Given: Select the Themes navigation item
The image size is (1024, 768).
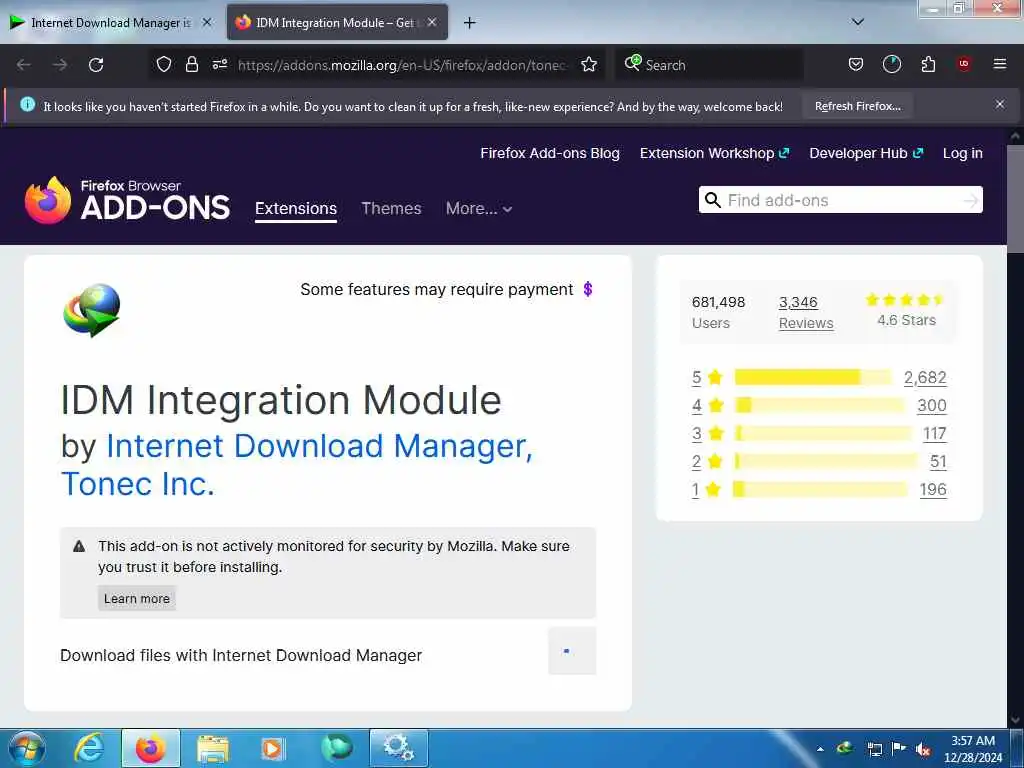Looking at the screenshot, I should coord(391,208).
